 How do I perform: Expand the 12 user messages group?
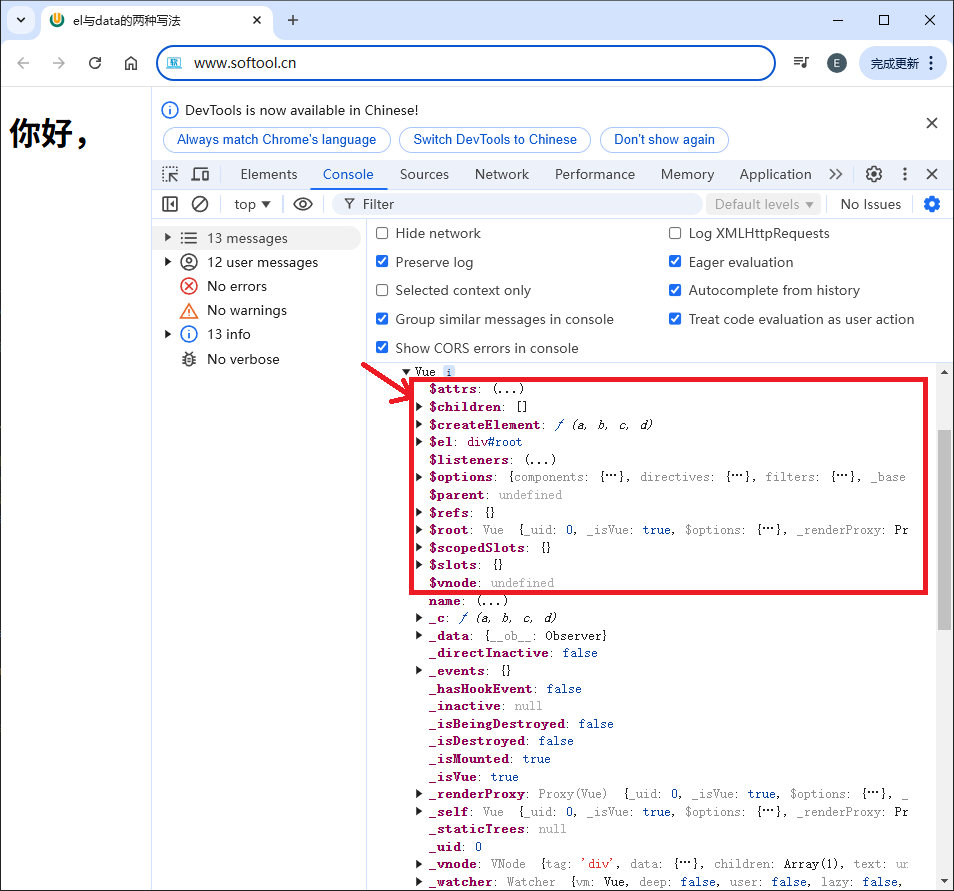(168, 262)
